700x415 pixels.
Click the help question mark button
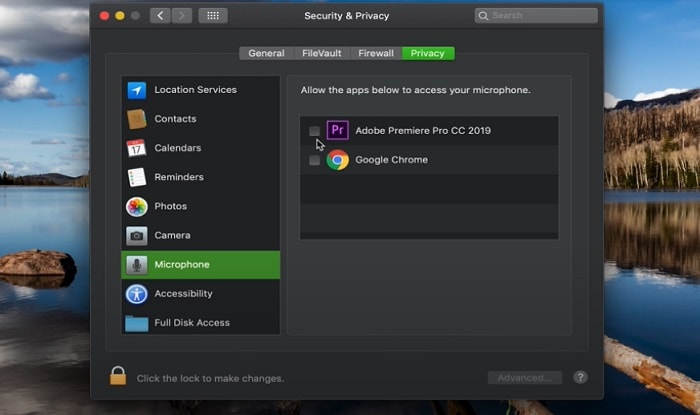(x=580, y=378)
